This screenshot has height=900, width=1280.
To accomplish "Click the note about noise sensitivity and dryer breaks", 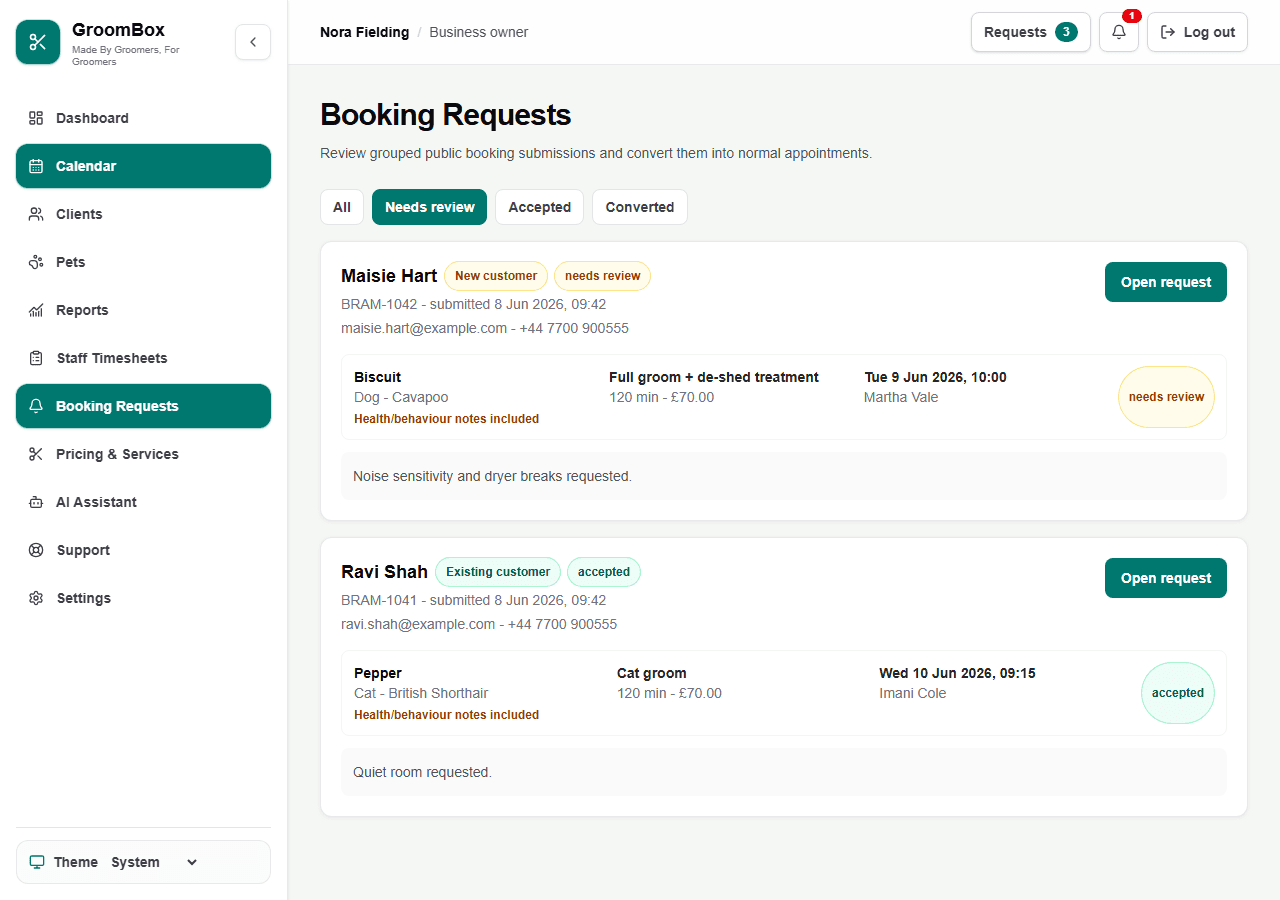I will (492, 476).
